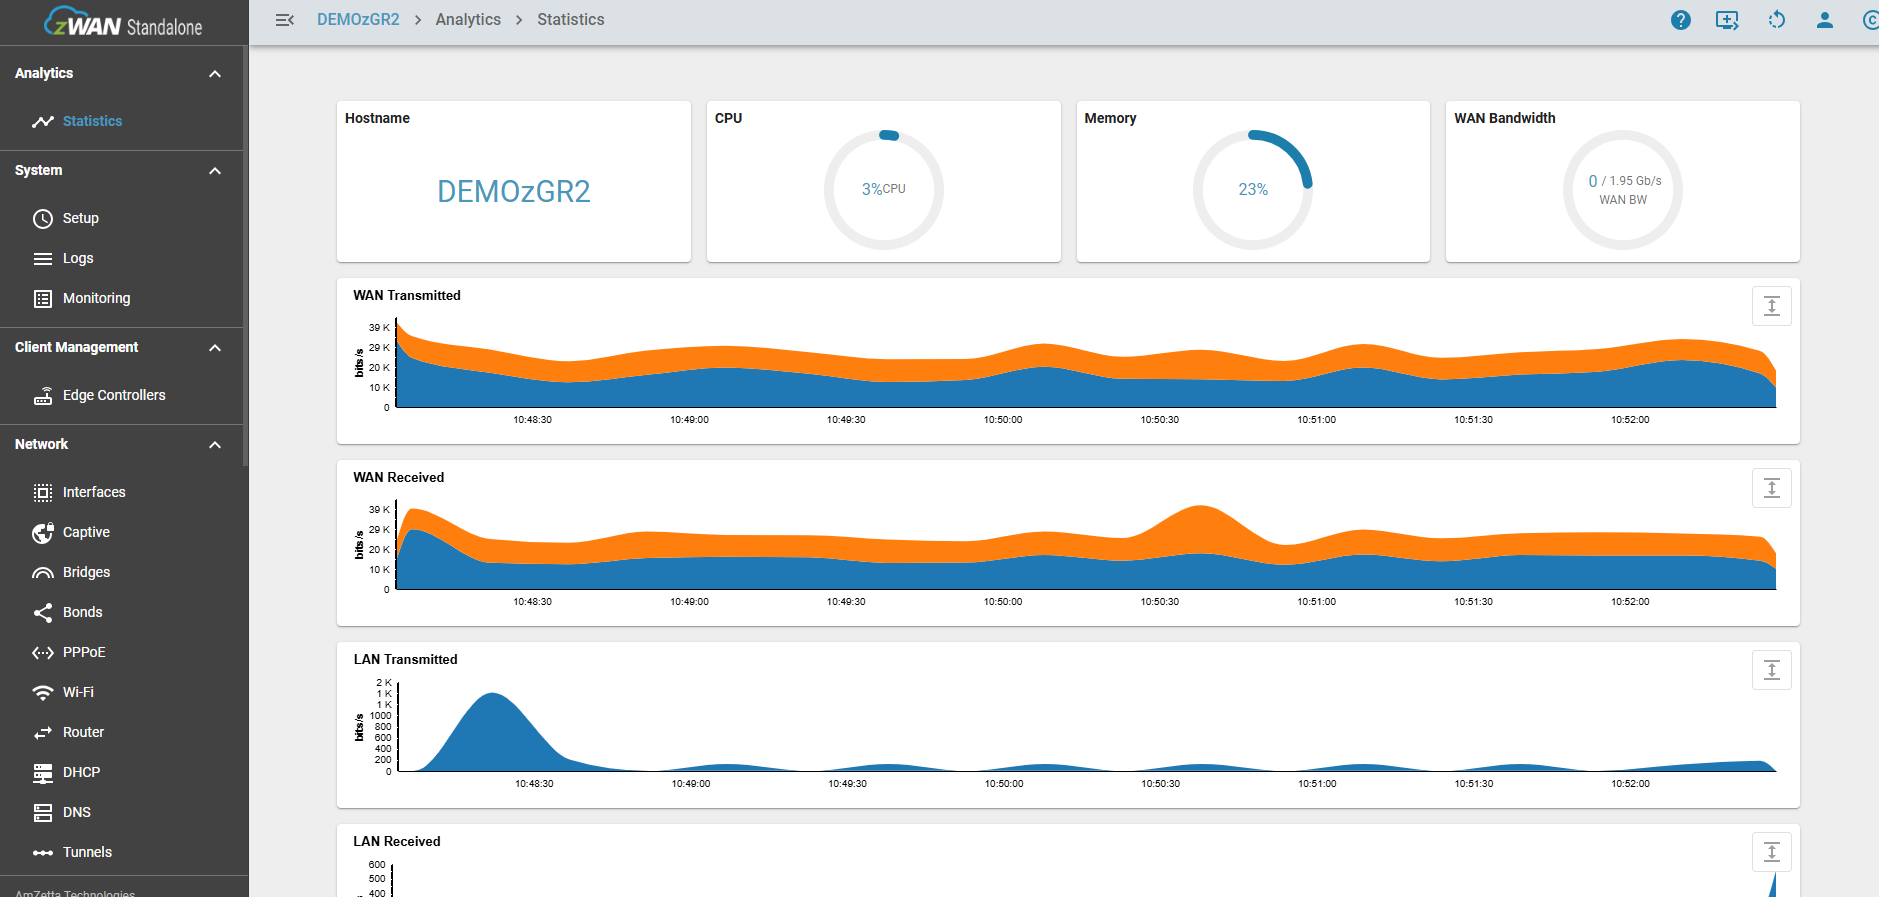Collapse the System section
This screenshot has height=897, width=1881.
215,171
